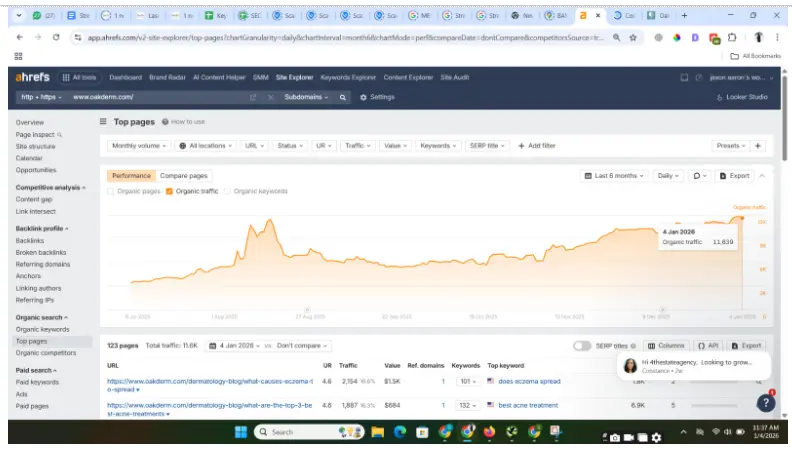Open the http + https protocol dropdown
This screenshot has height=449, width=792.
click(x=41, y=97)
